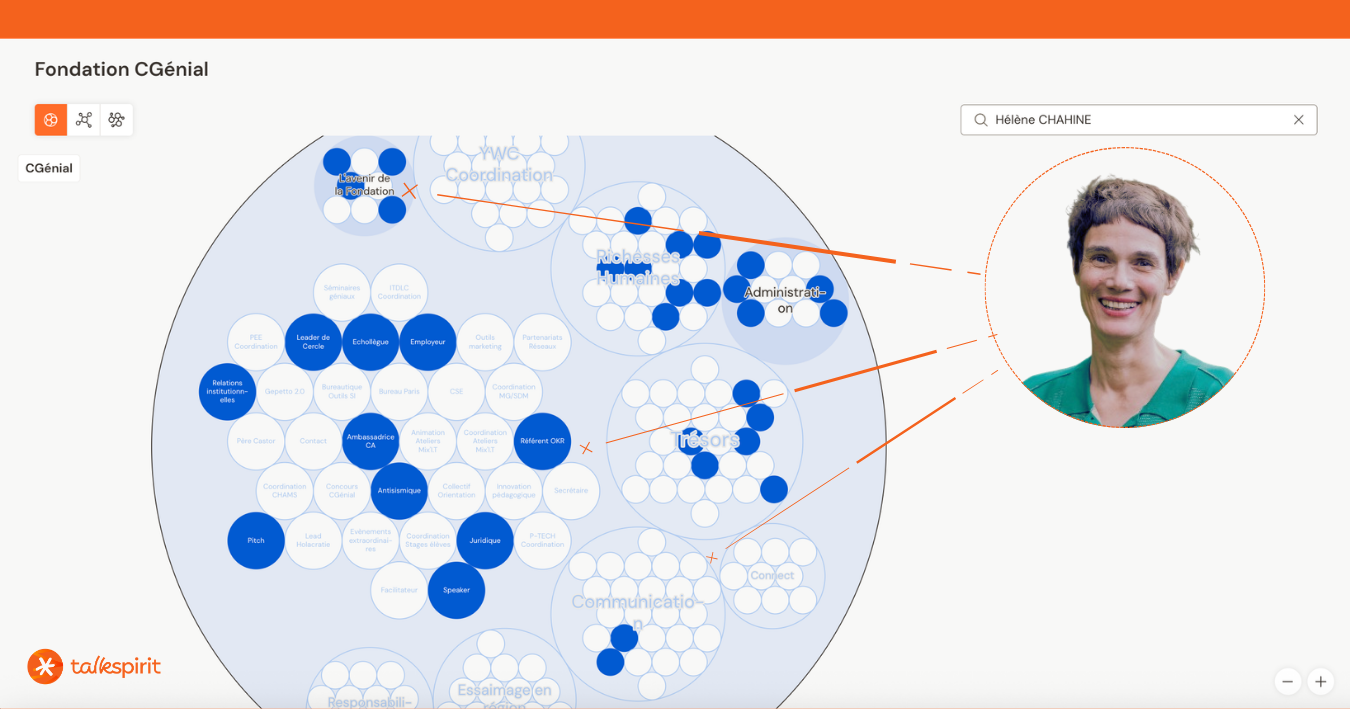The height and width of the screenshot is (709, 1350).
Task: Focus the Hélène CHAHINE search field
Action: (x=1138, y=120)
